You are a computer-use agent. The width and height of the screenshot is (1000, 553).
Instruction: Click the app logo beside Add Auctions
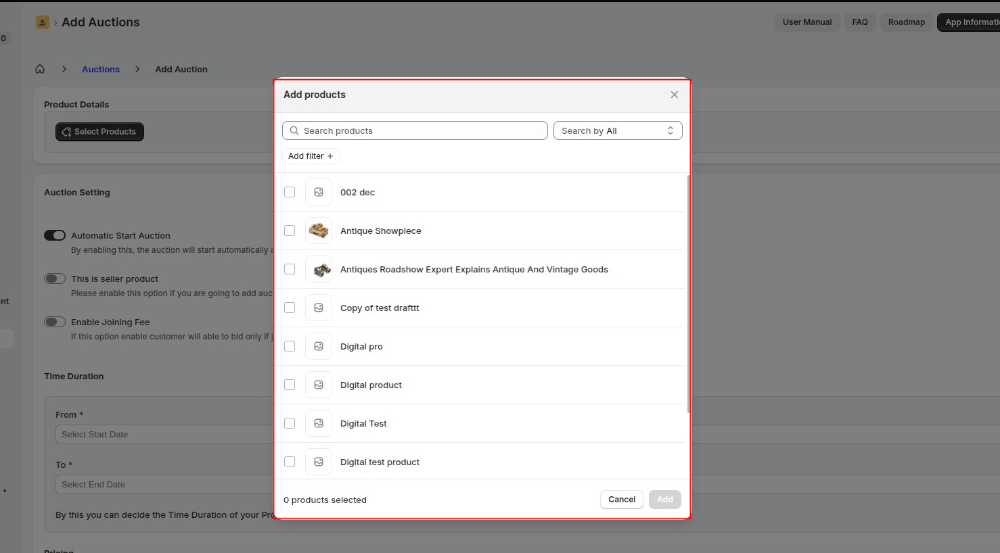coord(42,22)
